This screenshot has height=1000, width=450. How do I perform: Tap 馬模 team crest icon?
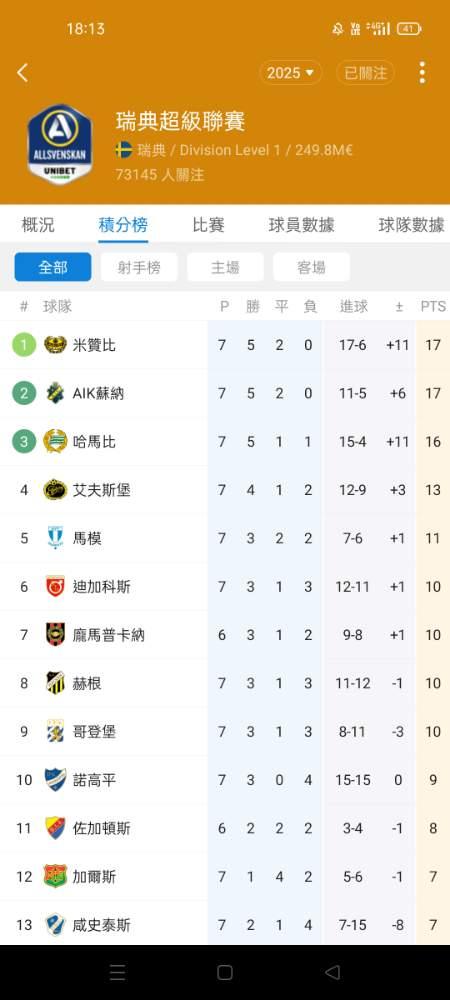[55, 538]
